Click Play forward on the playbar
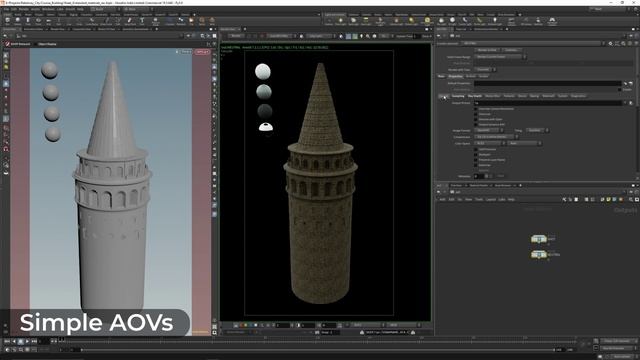Viewport: 640px width, 360px height. click(x=27, y=341)
